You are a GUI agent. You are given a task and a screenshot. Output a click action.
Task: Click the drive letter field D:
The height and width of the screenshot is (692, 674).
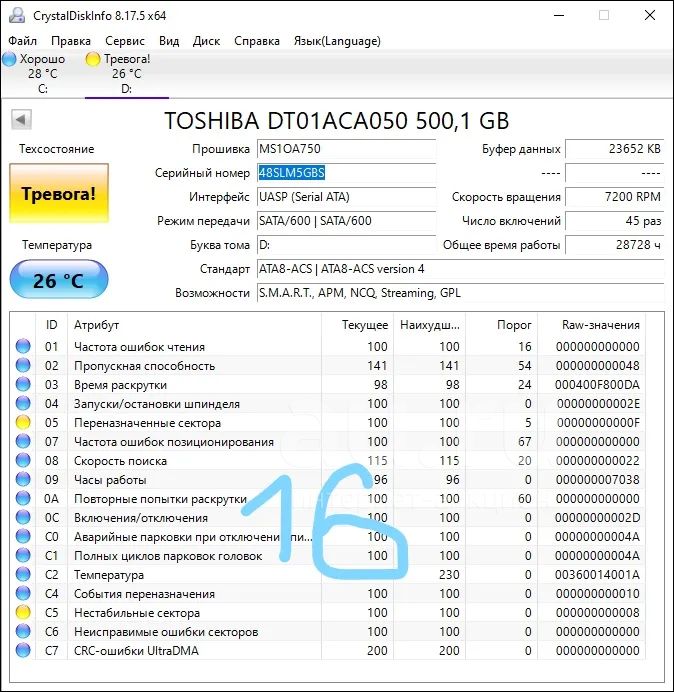pyautogui.click(x=346, y=244)
